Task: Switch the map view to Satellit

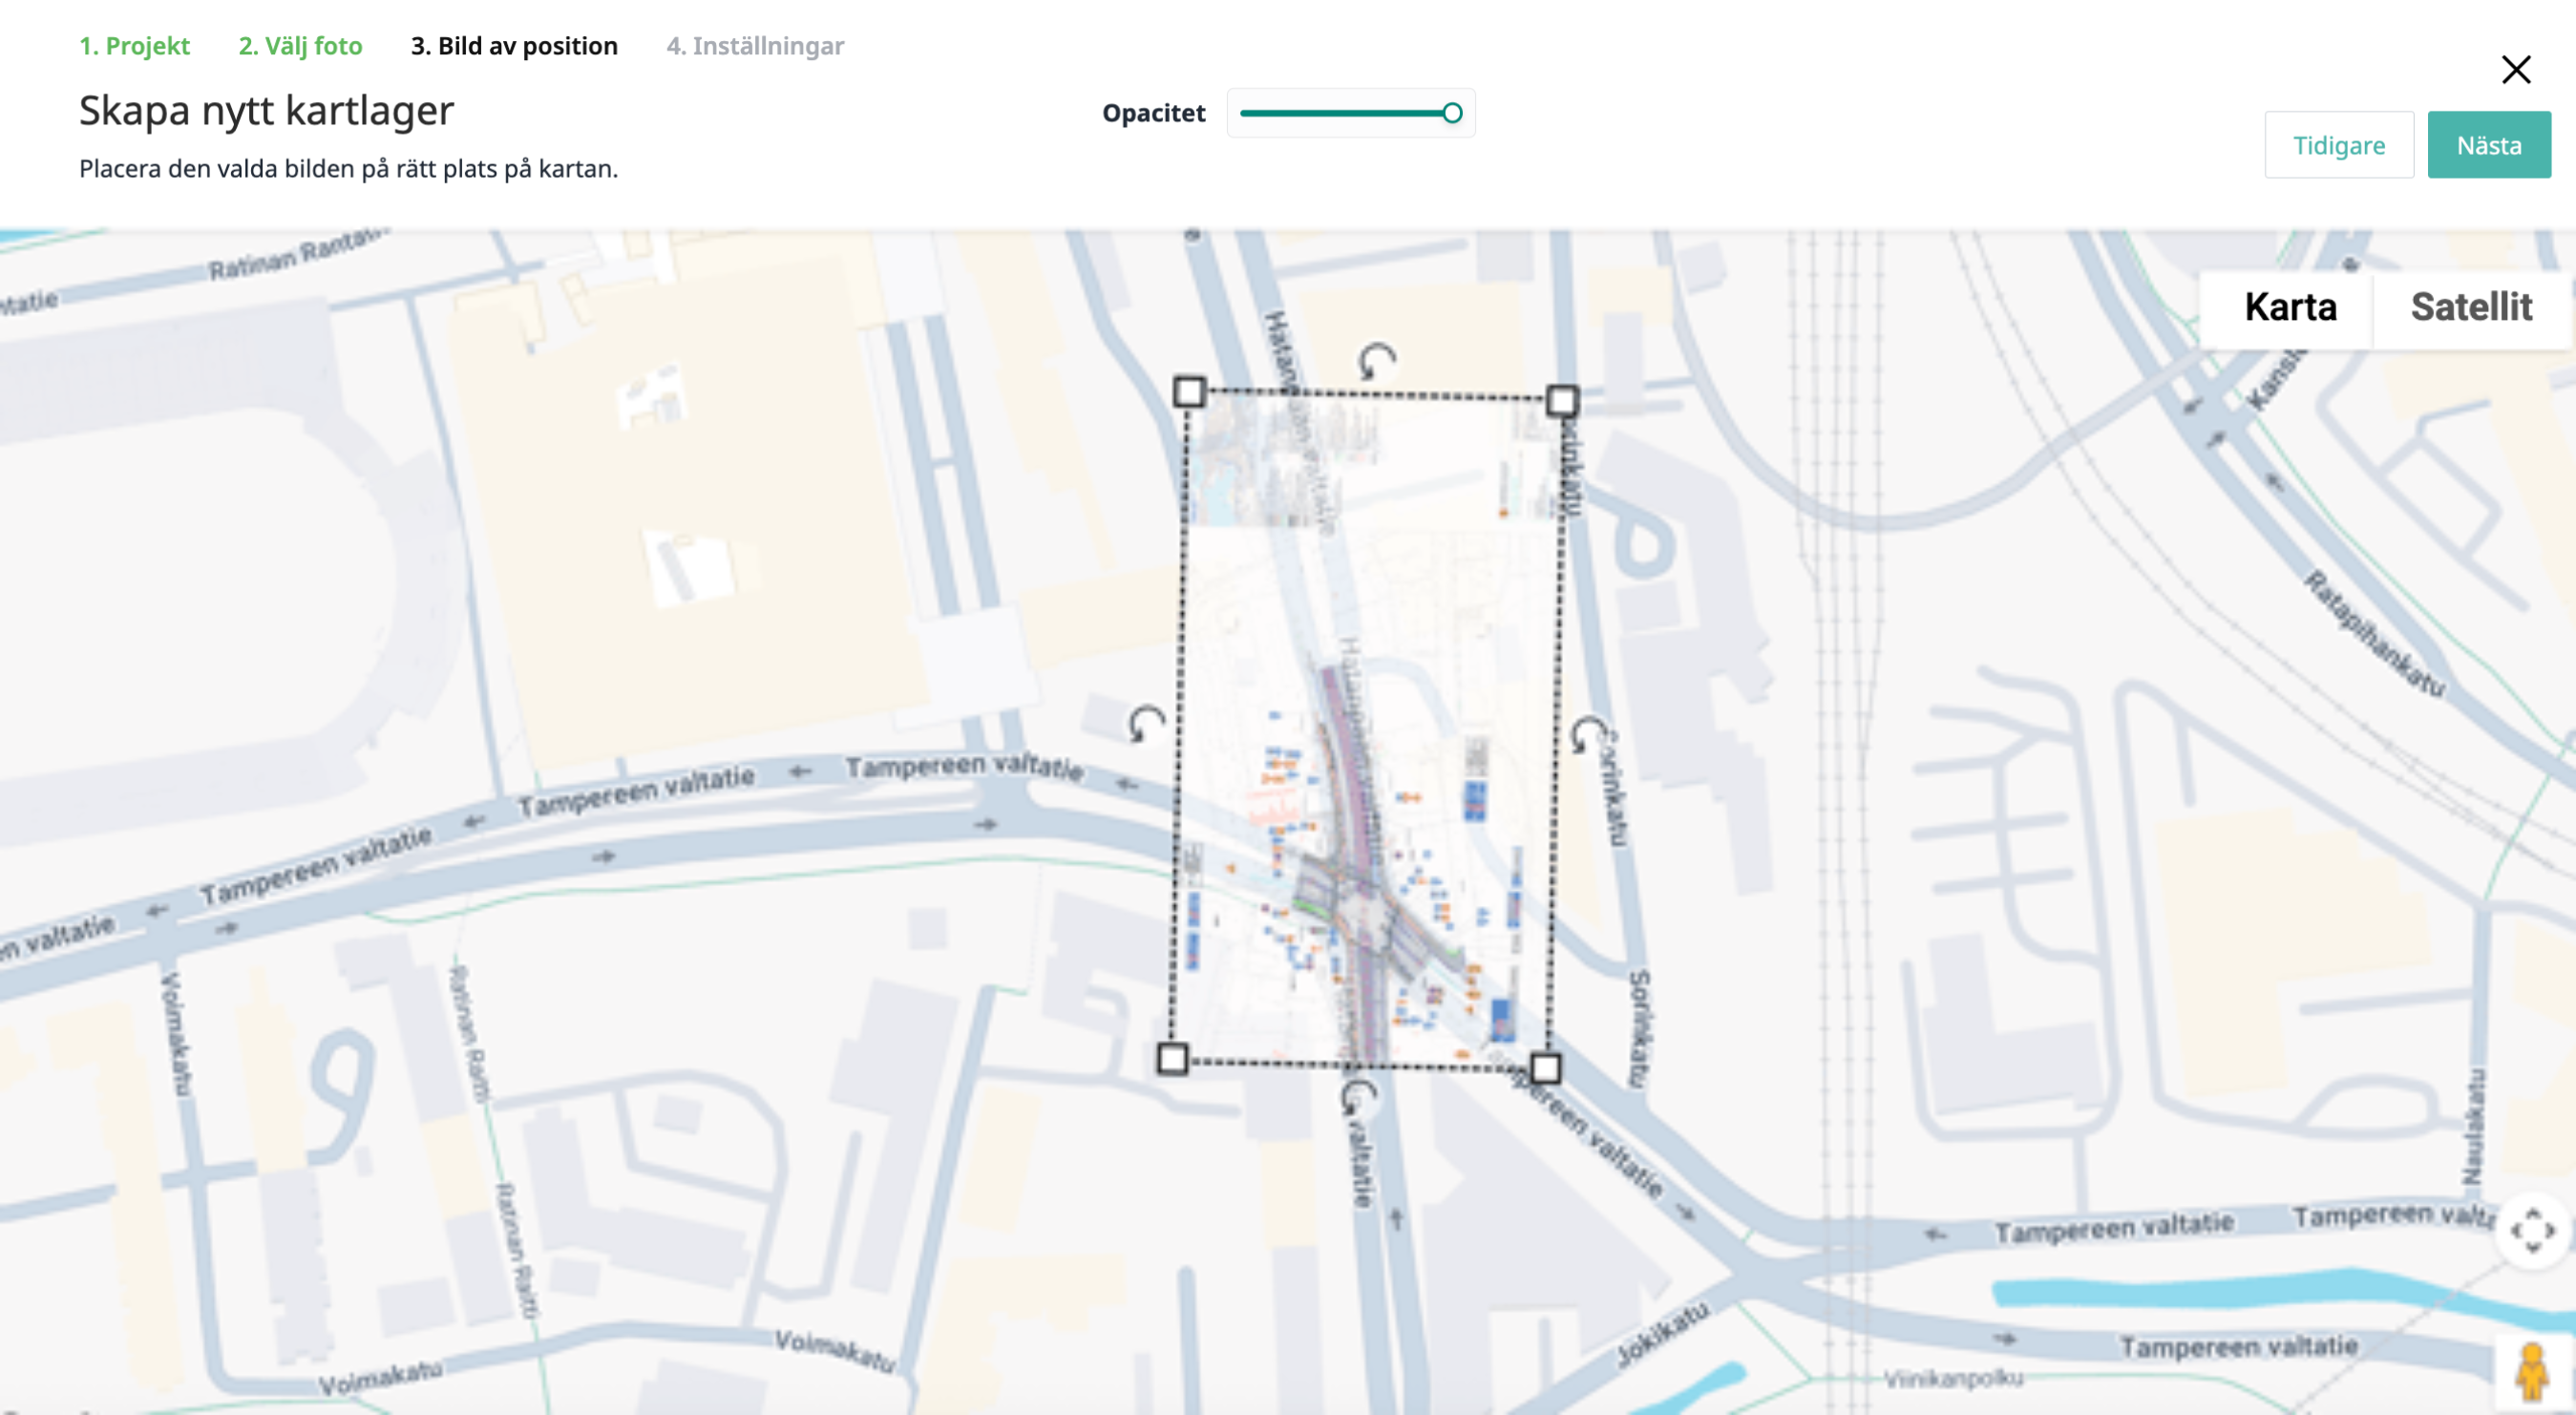Action: point(2471,307)
